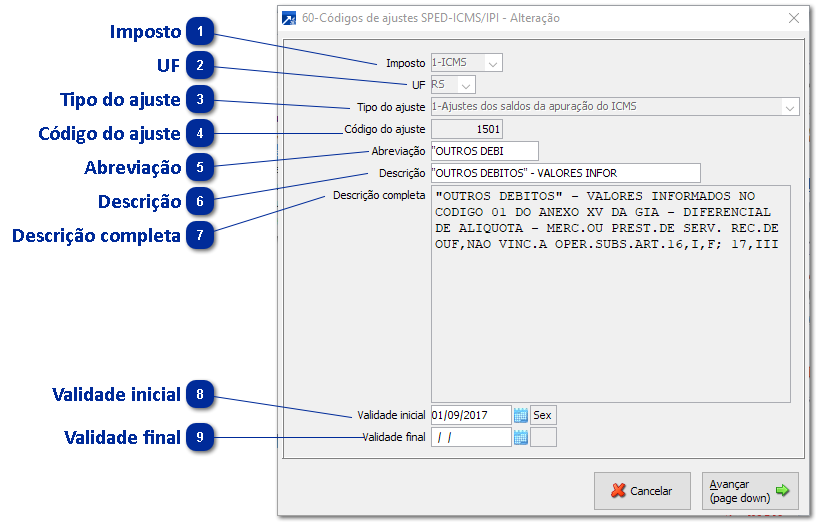This screenshot has width=823, height=527.
Task: Open the calendar picker for Validade inicial
Action: pyautogui.click(x=520, y=415)
